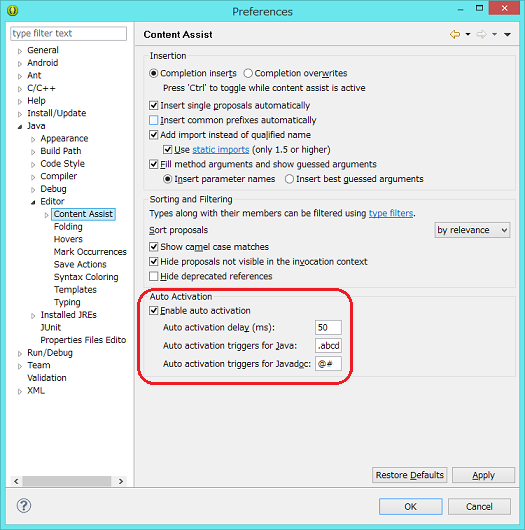Expand the Debug node
The image size is (525, 530).
[33, 190]
